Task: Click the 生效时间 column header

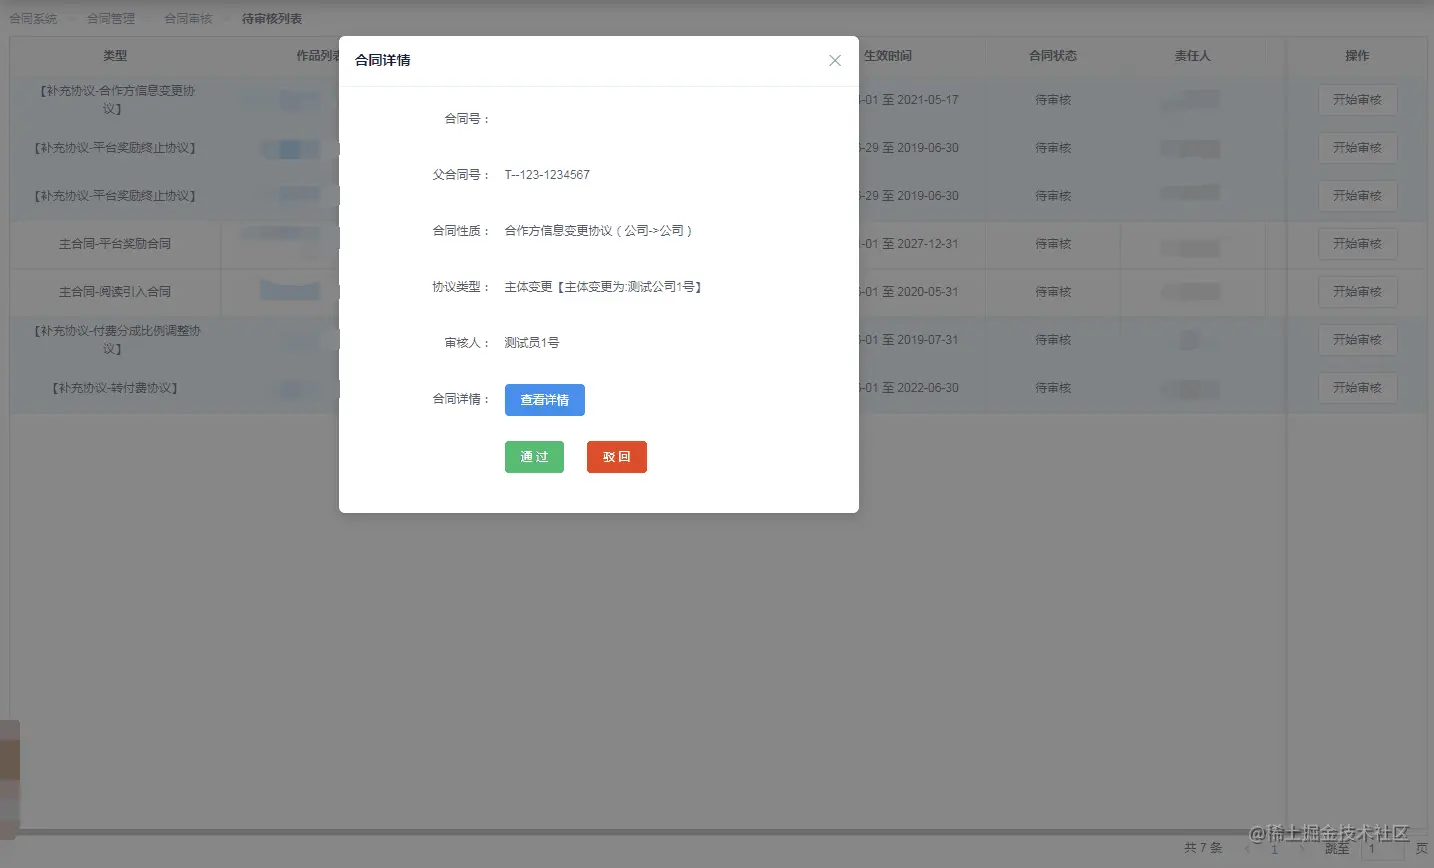Action: [888, 56]
